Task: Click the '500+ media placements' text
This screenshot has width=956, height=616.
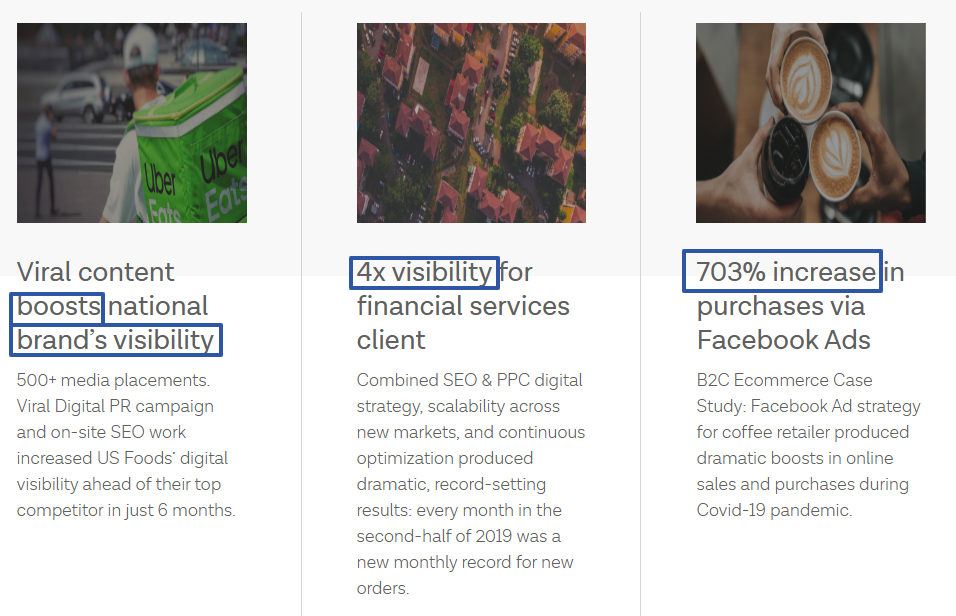Action: click(113, 380)
